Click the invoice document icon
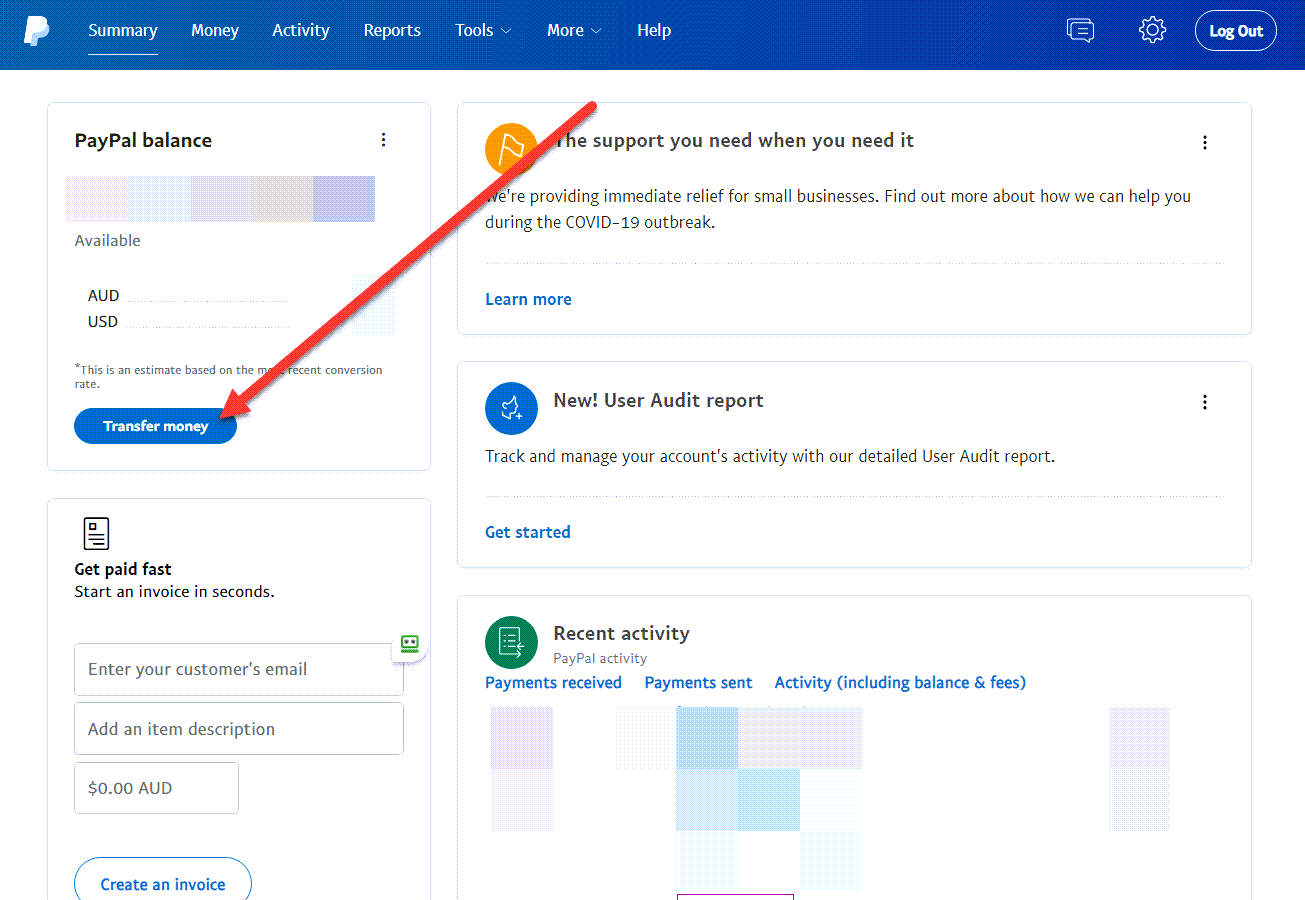The image size is (1305, 900). [x=97, y=533]
